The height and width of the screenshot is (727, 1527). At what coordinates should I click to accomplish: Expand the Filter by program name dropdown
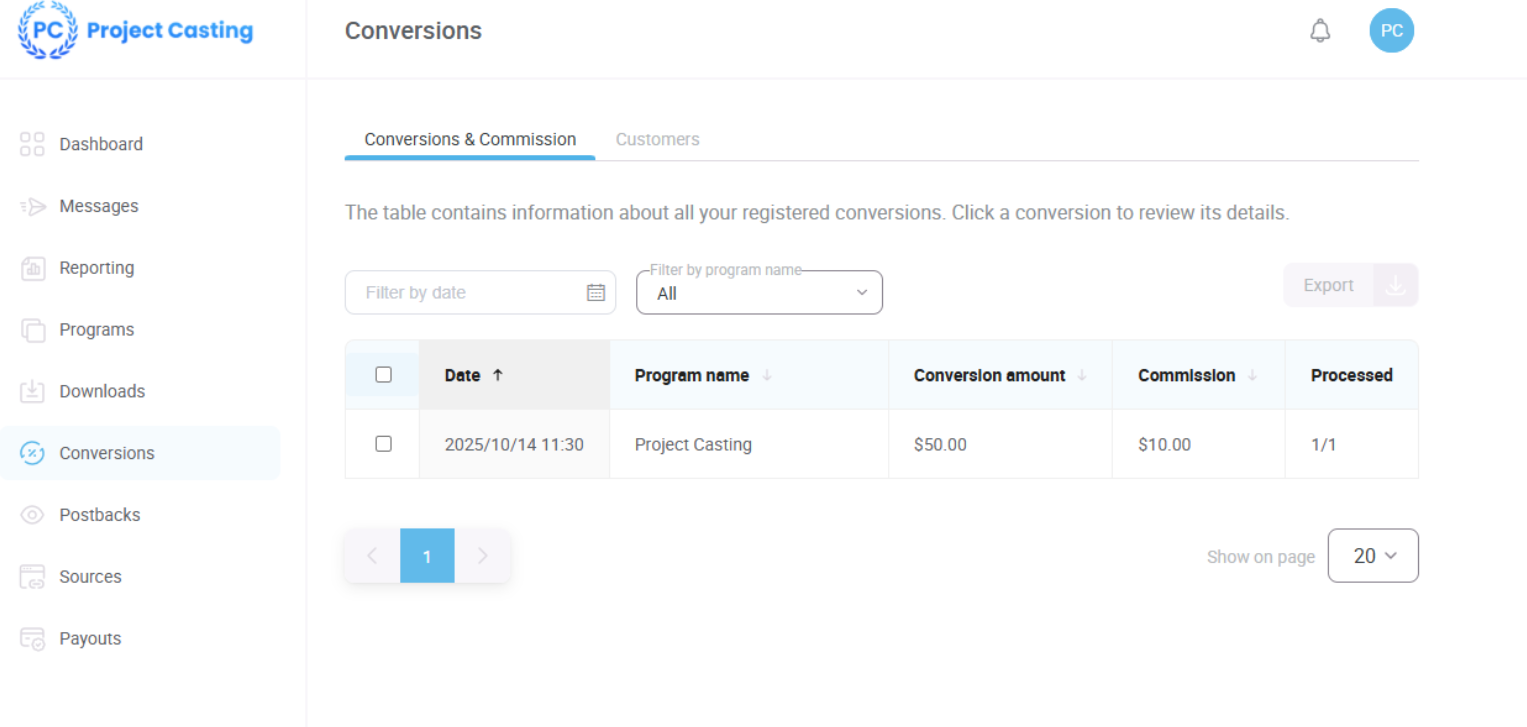[x=759, y=293]
